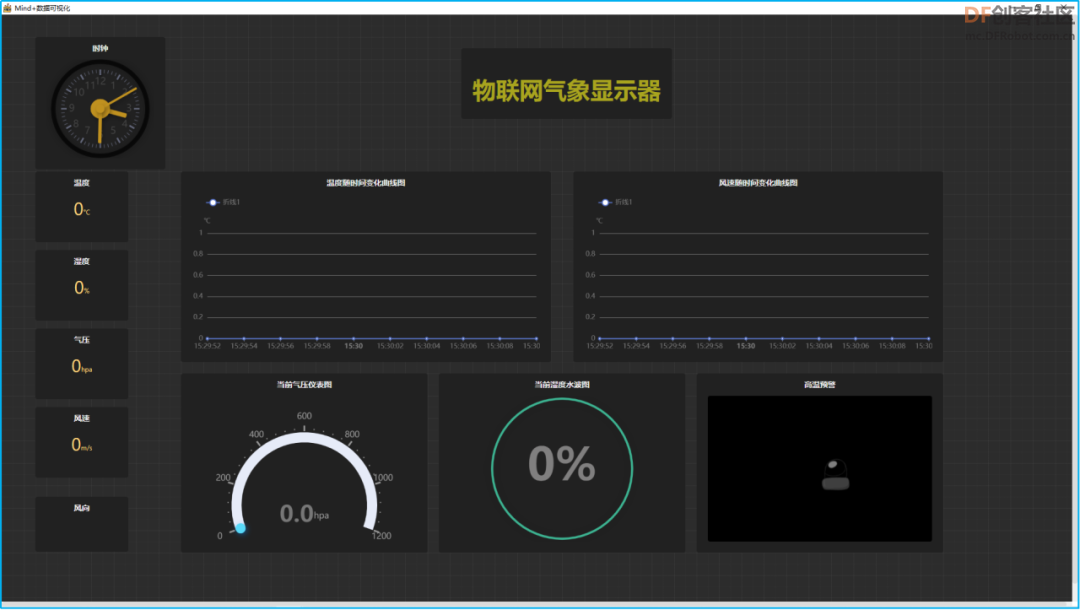Screen dimensions: 1080x610
Task: Select the 物联网气象显示器 title block
Action: [566, 83]
